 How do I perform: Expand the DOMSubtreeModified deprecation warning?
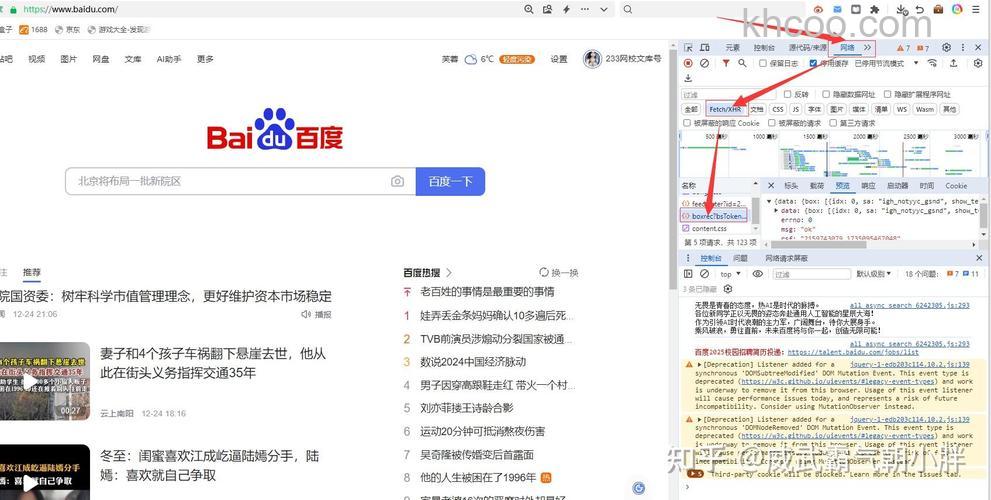click(x=700, y=365)
